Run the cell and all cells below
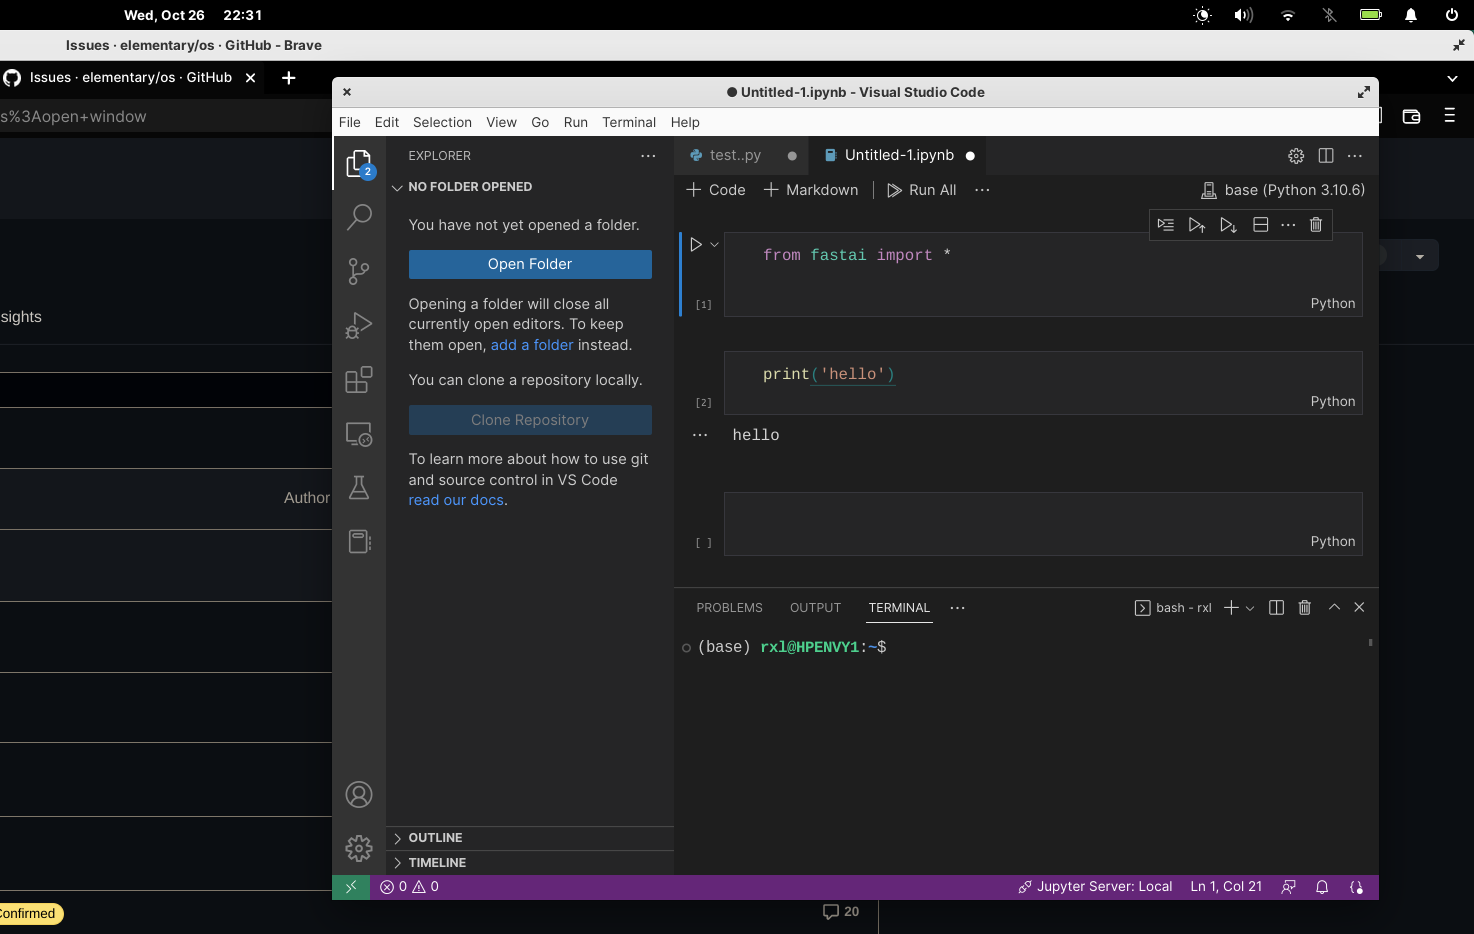Screen dimensions: 1474x934 [x=1228, y=224]
